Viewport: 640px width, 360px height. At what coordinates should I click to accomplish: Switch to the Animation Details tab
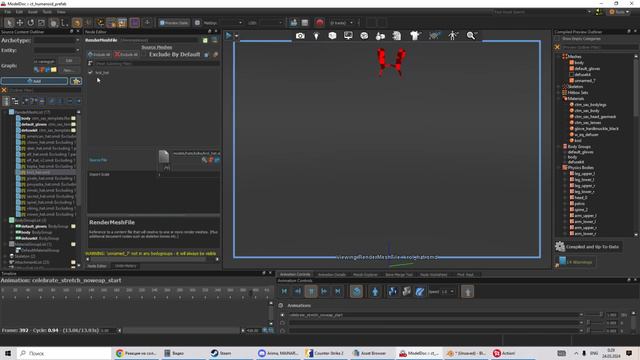click(331, 275)
